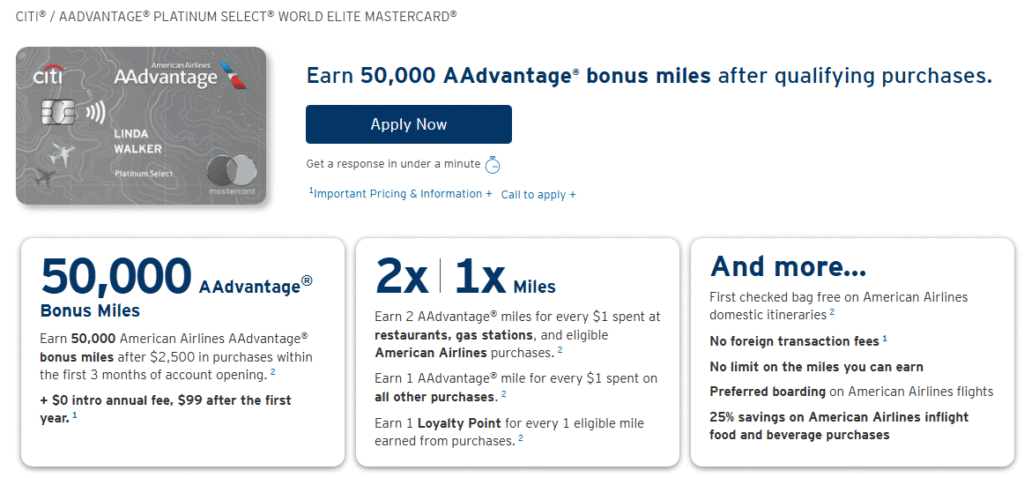This screenshot has height=478, width=1024.
Task: Click the stopwatch icon beside response time
Action: point(492,165)
